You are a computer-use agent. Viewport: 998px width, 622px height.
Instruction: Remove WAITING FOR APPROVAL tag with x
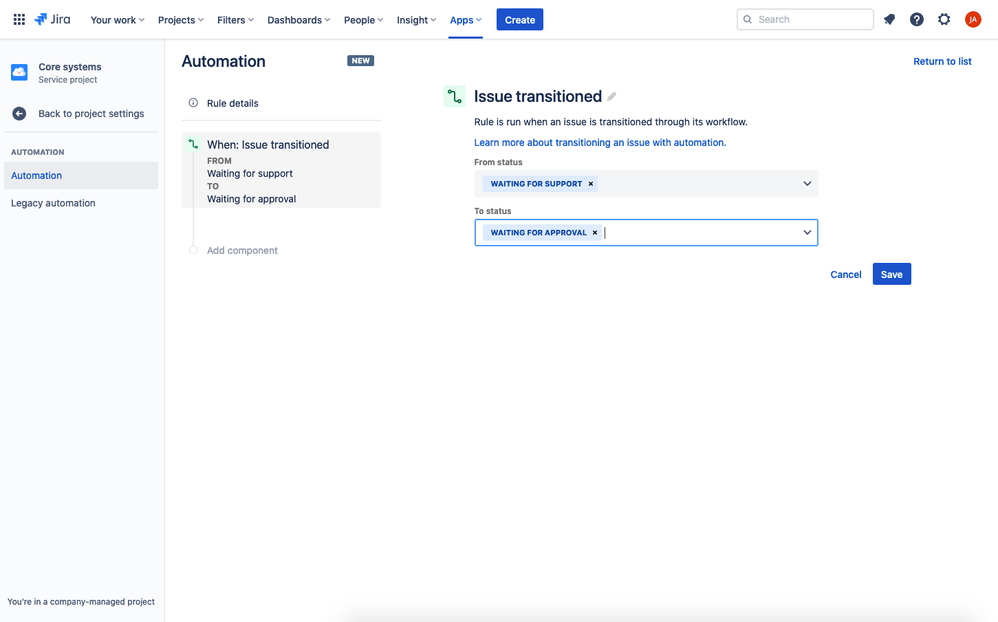tap(595, 233)
